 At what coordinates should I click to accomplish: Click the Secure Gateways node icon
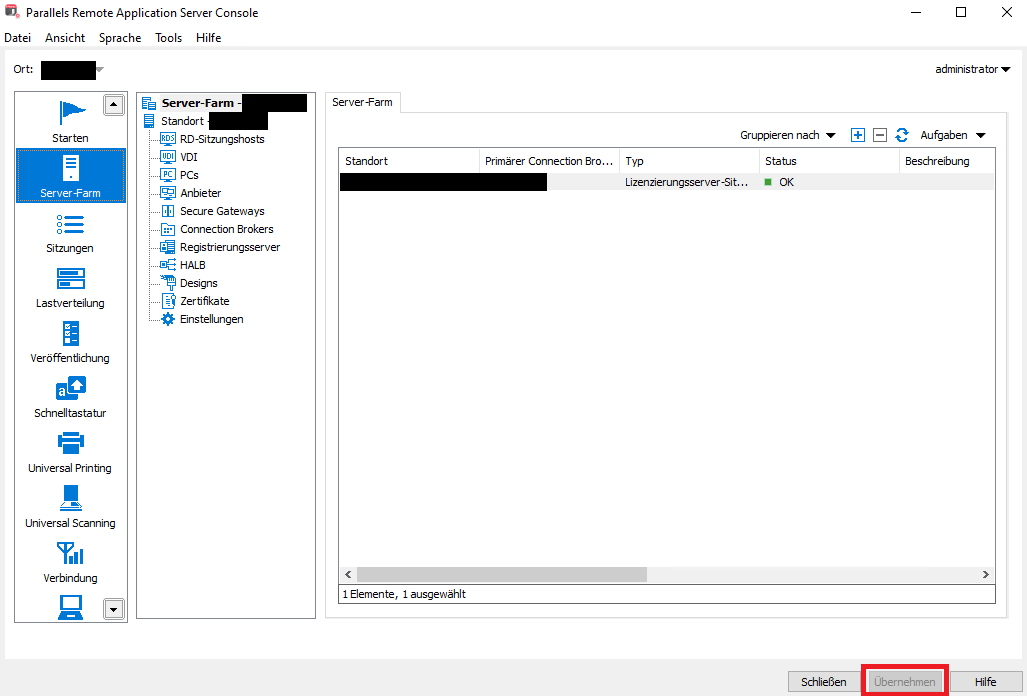pyautogui.click(x=168, y=211)
